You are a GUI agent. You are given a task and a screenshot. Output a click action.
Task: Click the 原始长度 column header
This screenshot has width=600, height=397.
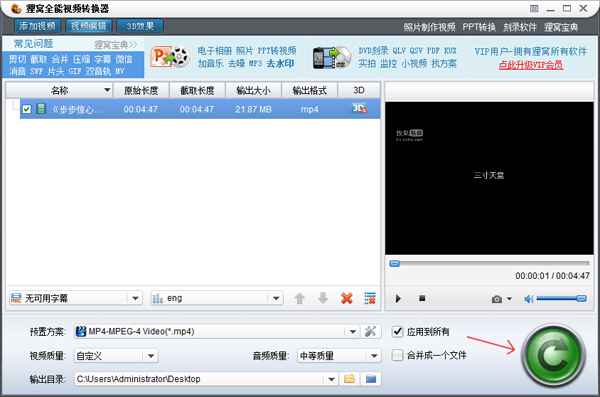(x=141, y=90)
